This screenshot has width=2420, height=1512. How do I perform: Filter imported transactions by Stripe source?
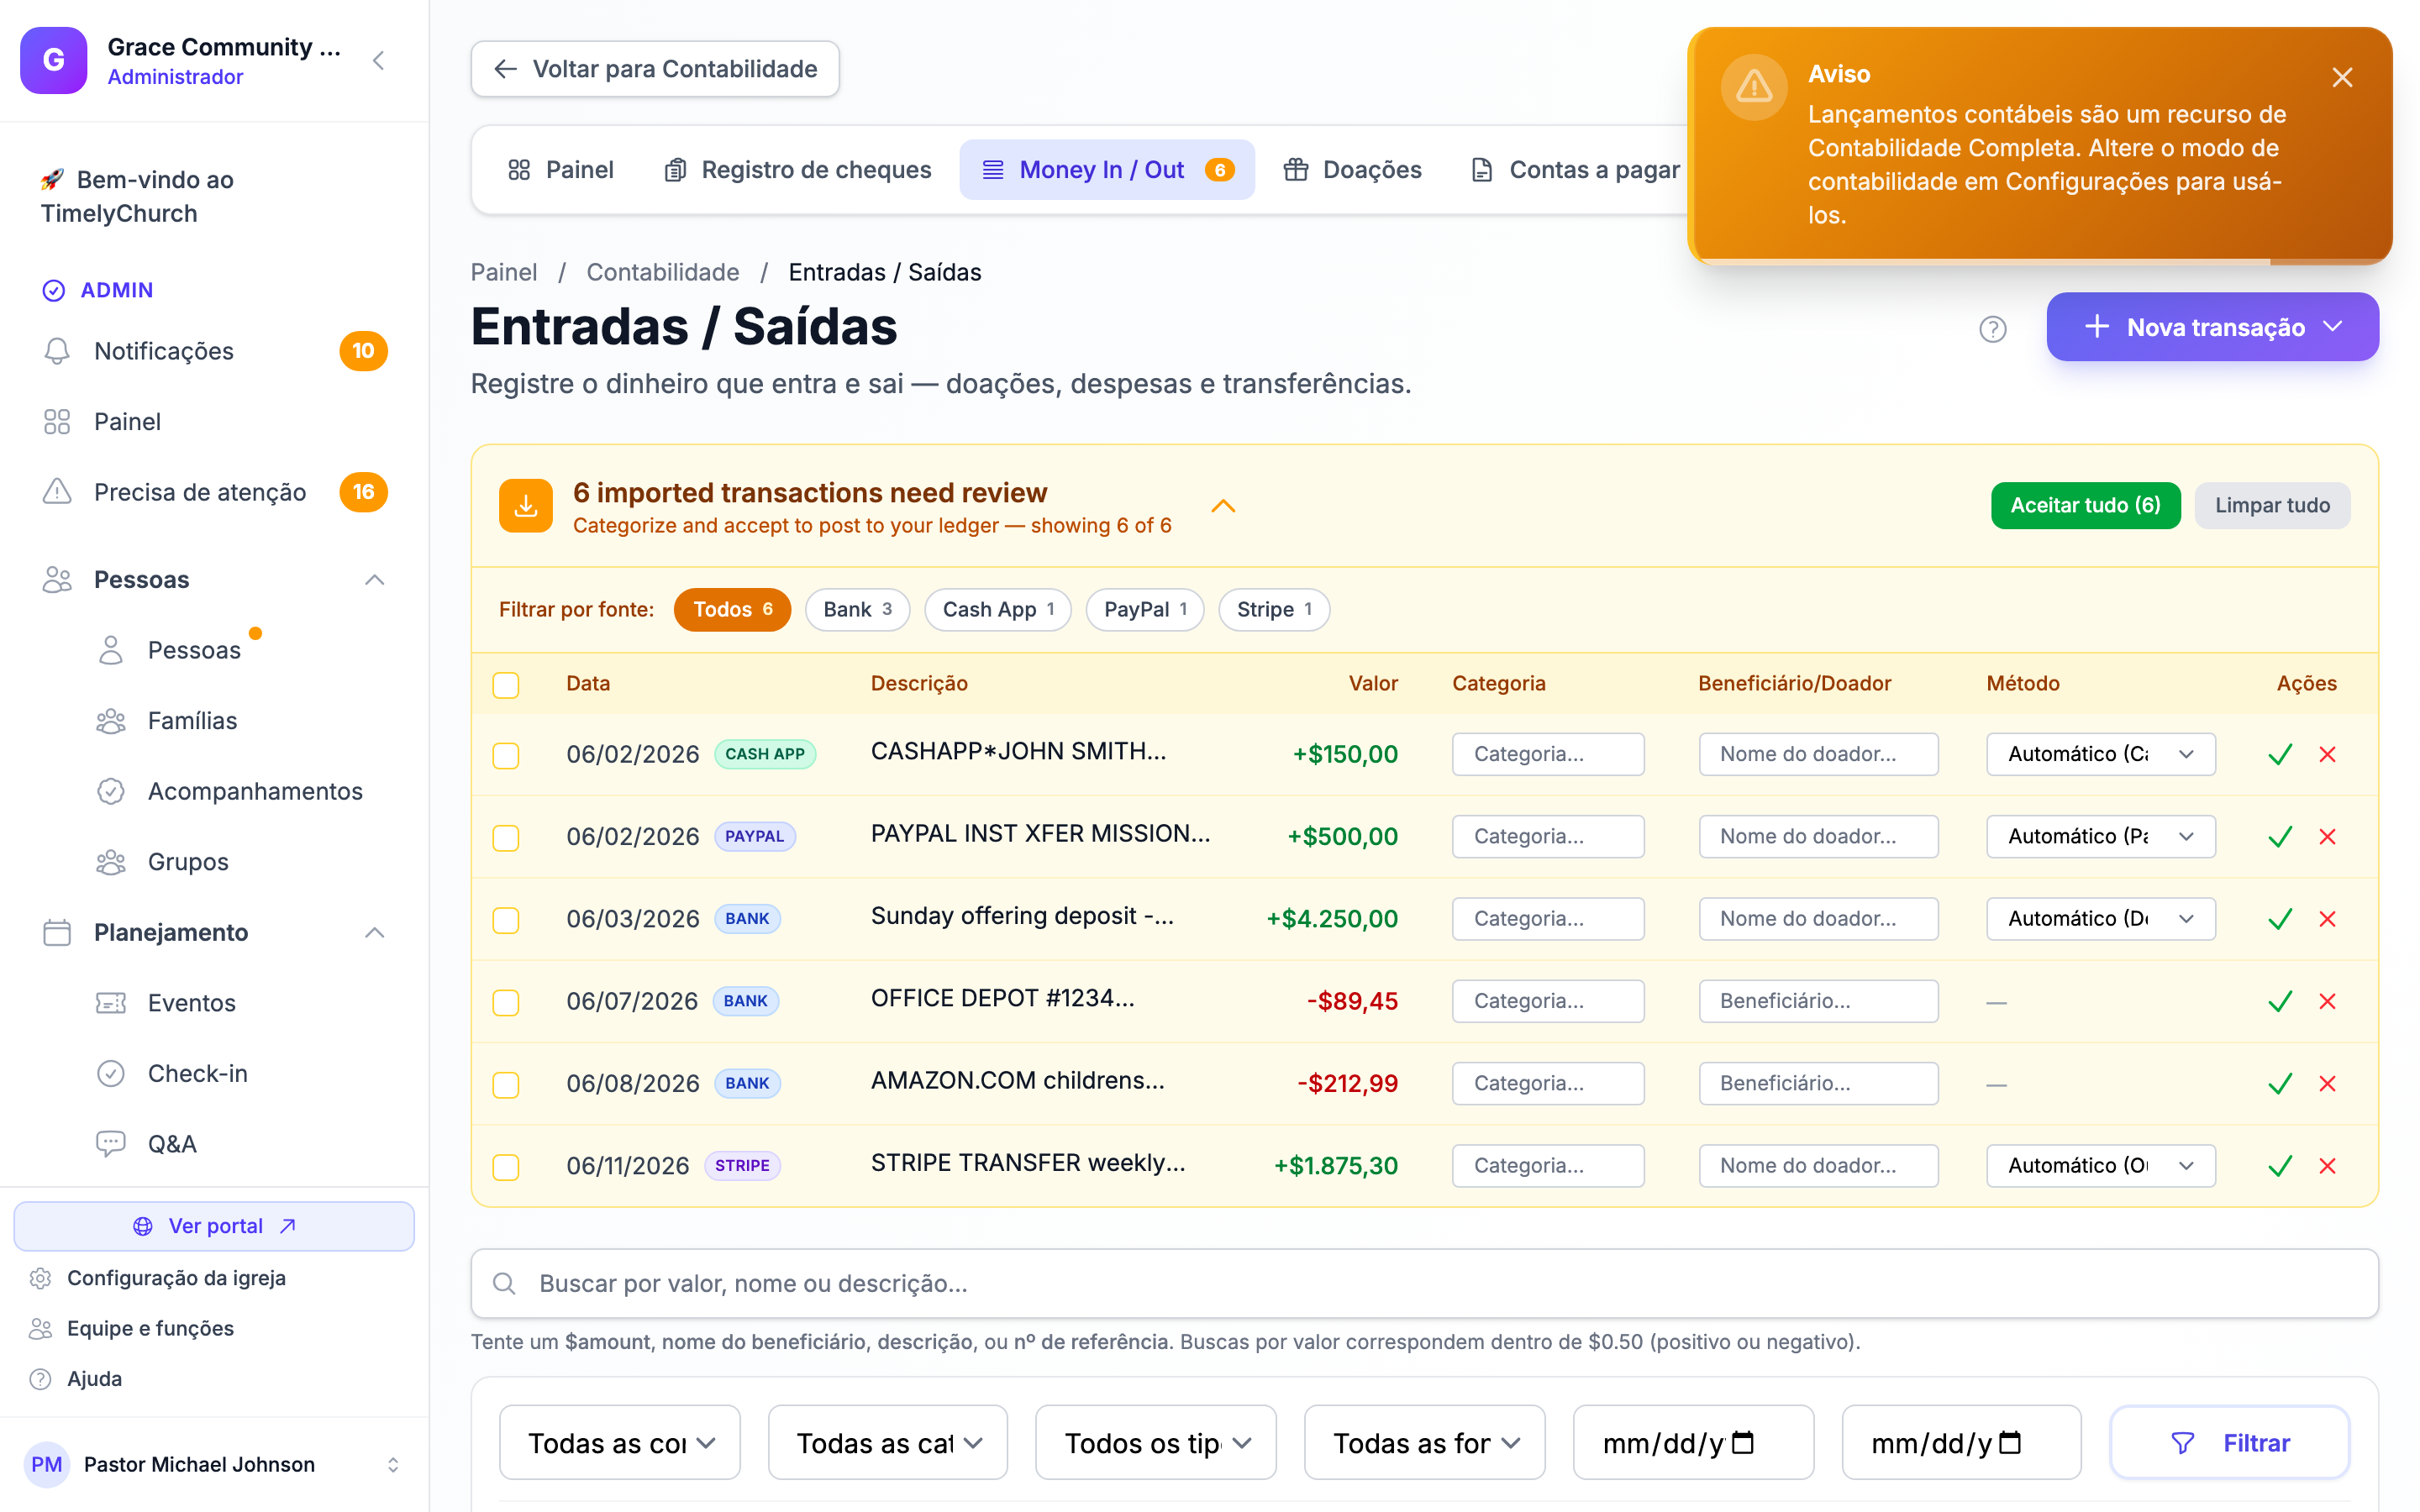pyautogui.click(x=1273, y=610)
